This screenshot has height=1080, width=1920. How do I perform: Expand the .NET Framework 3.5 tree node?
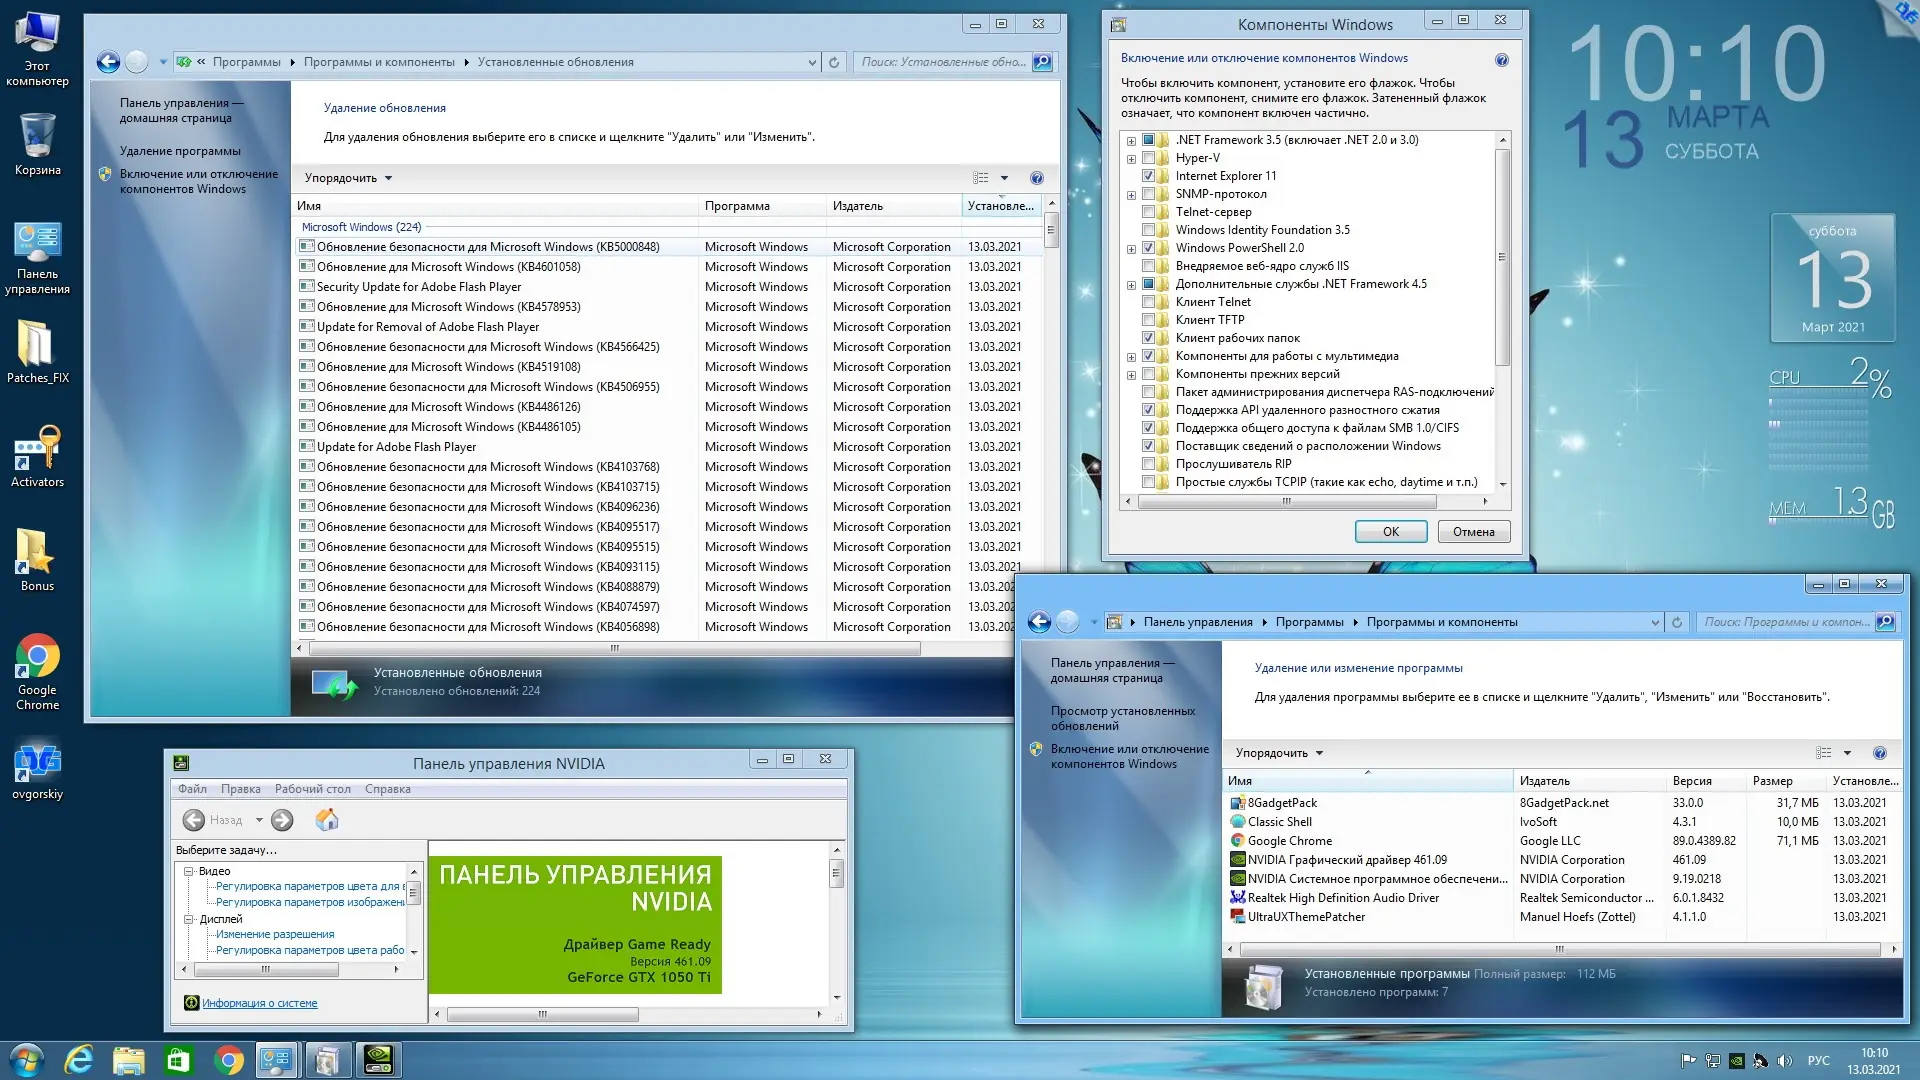1131,141
